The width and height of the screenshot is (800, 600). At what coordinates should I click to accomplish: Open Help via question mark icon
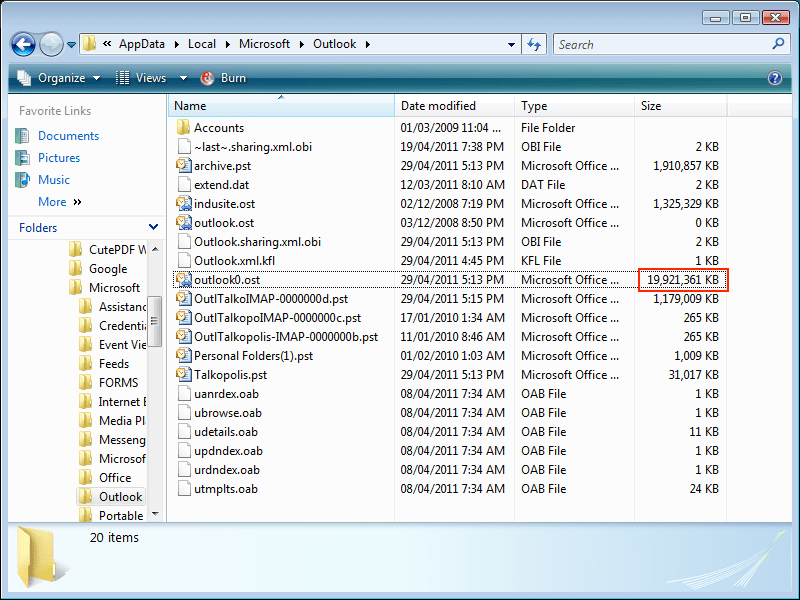(x=774, y=78)
